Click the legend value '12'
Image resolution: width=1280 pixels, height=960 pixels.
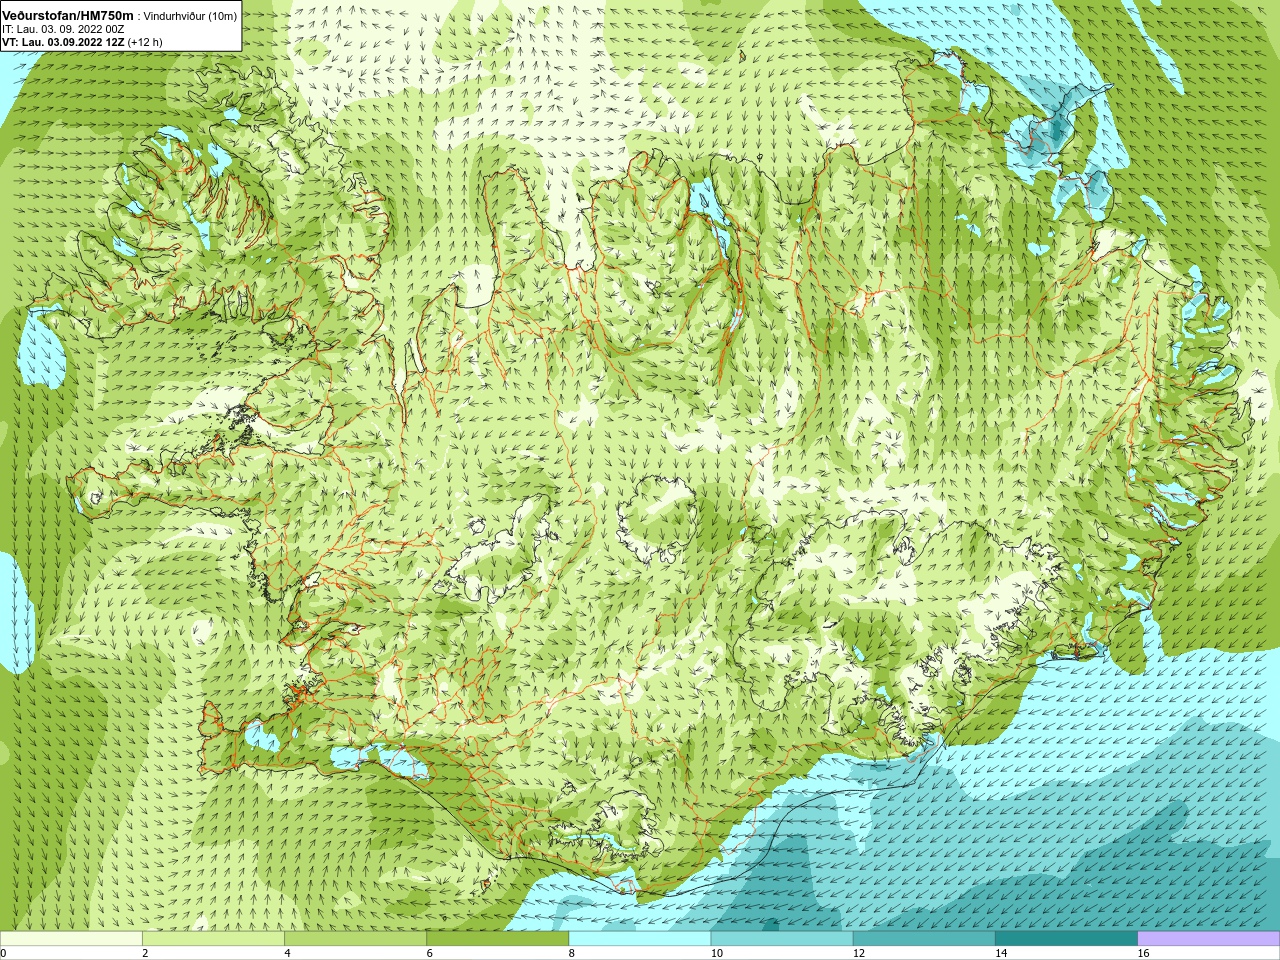click(x=859, y=953)
